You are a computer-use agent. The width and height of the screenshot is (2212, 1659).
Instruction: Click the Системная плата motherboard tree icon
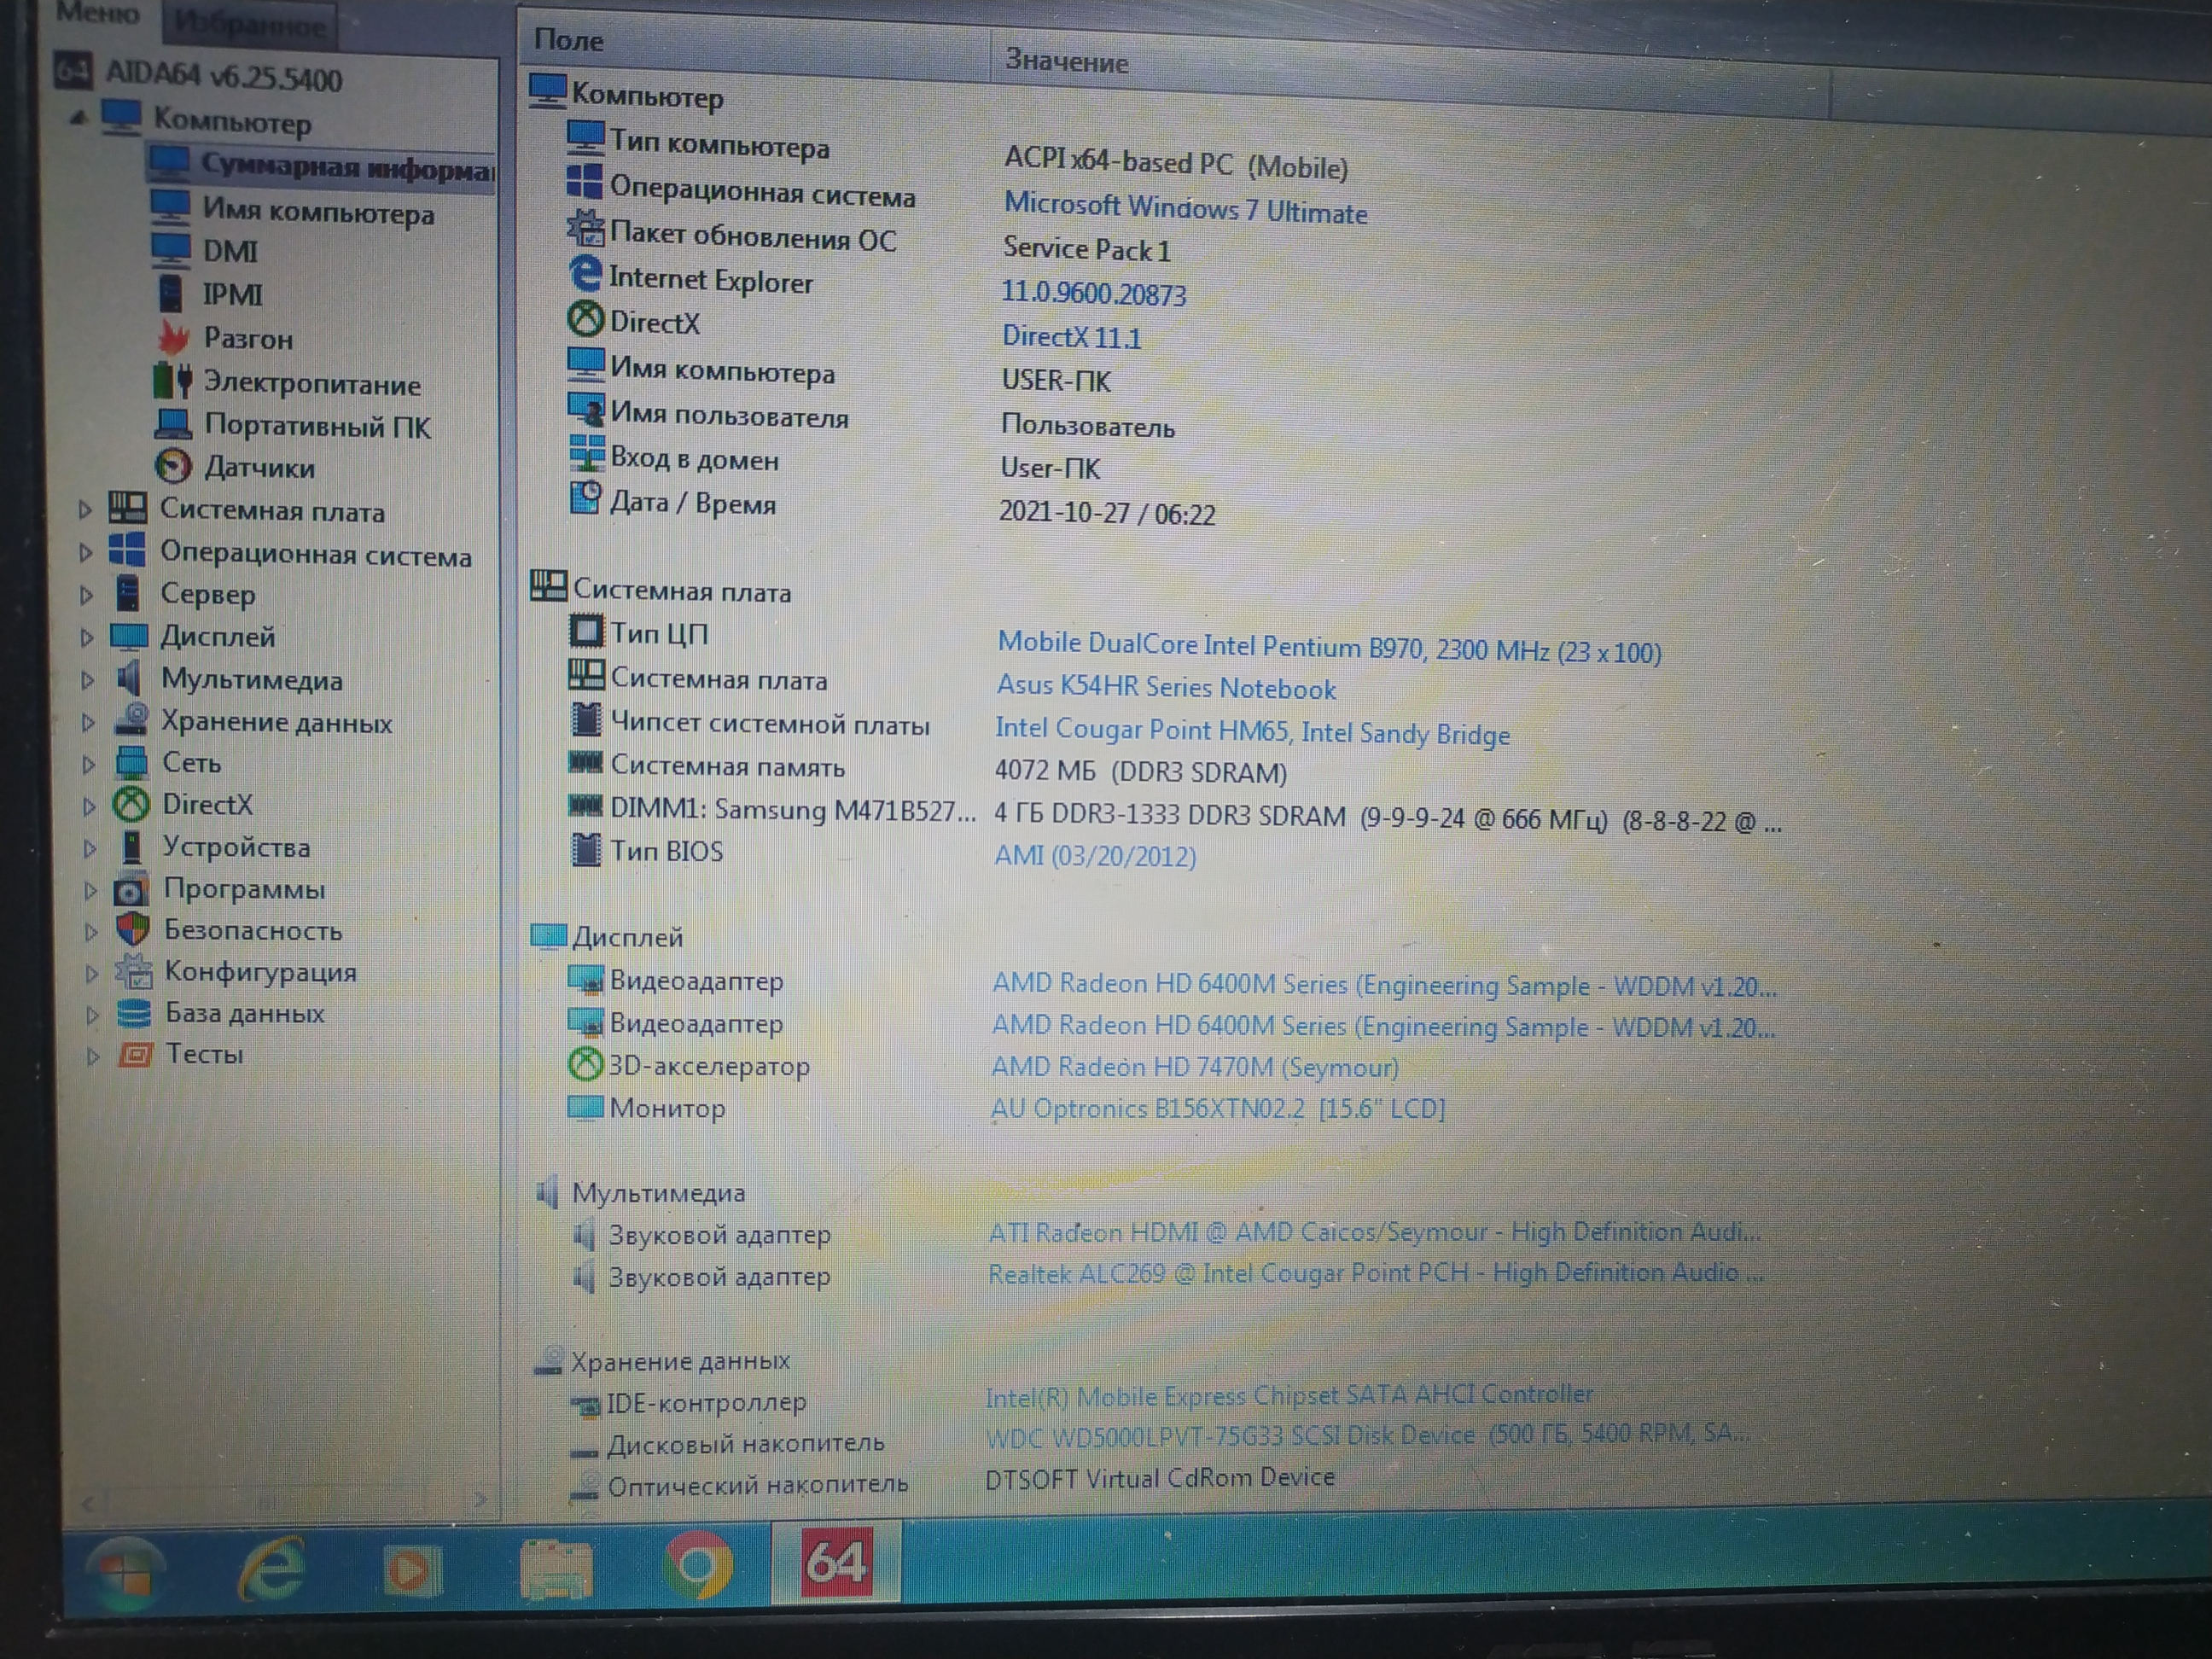(128, 508)
